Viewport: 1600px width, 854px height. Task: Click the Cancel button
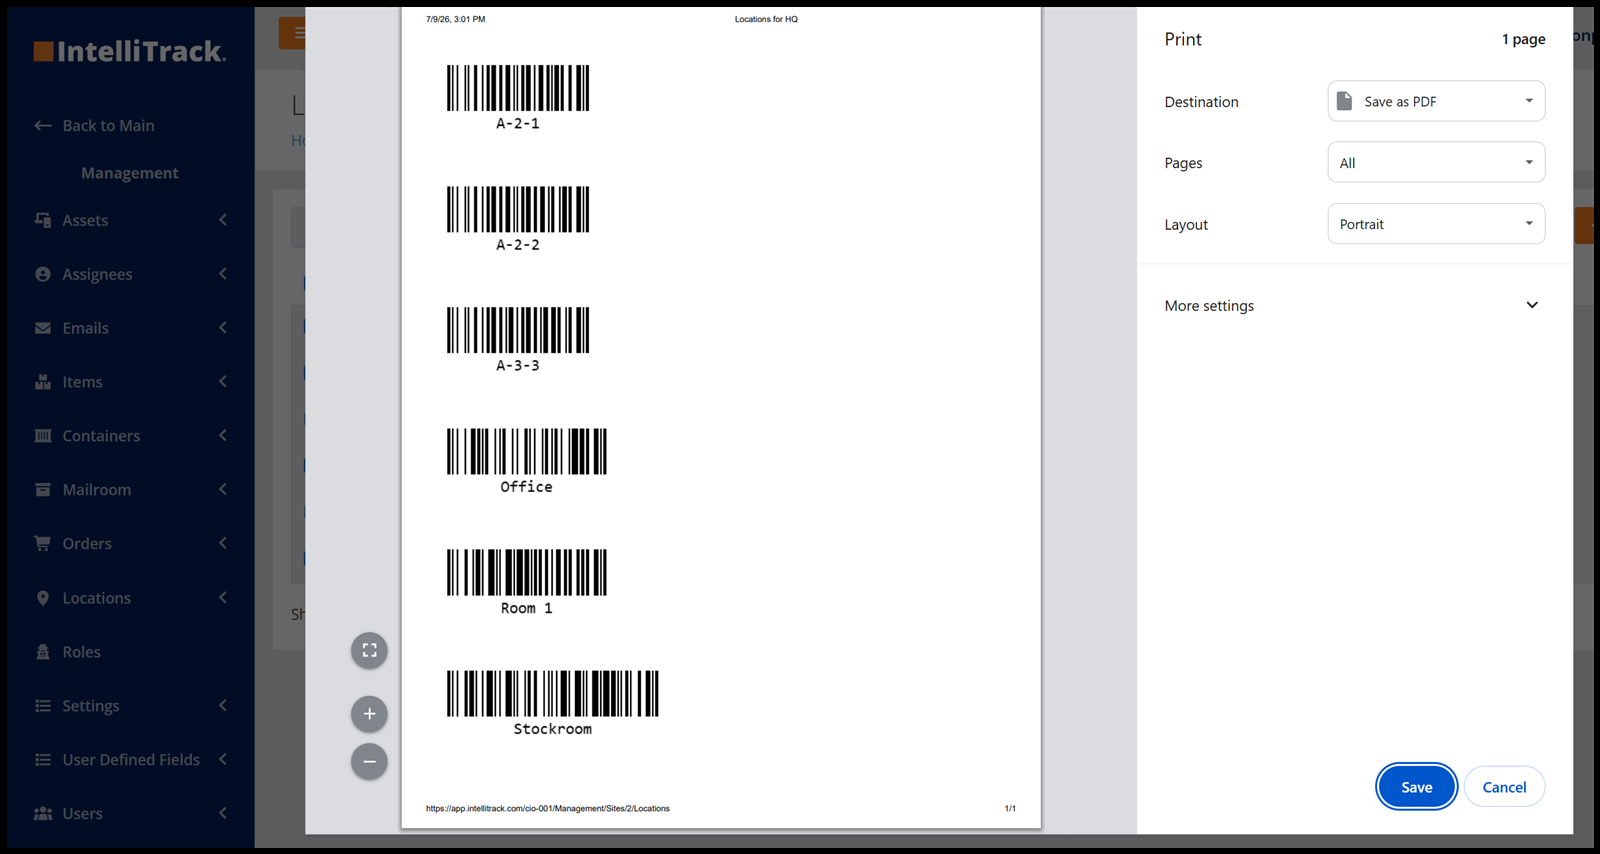[1504, 787]
